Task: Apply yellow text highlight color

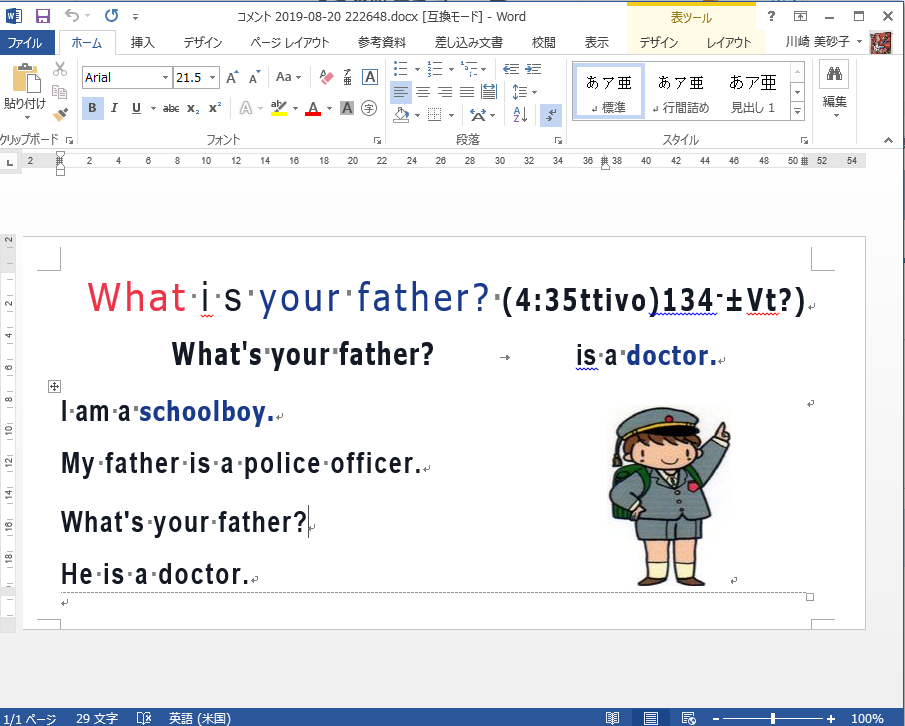Action: 279,108
